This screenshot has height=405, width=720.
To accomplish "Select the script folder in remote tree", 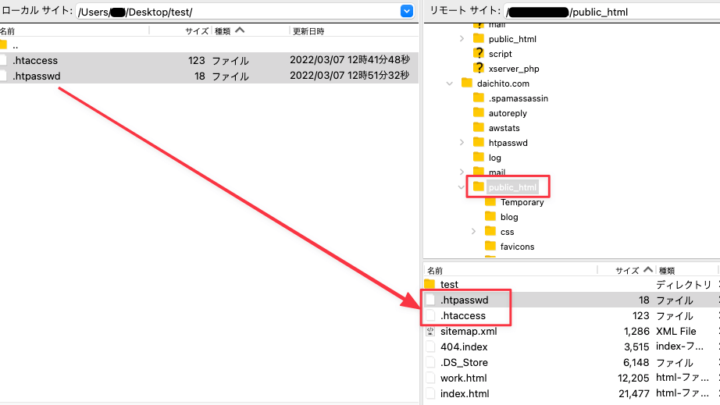I will (x=500, y=54).
